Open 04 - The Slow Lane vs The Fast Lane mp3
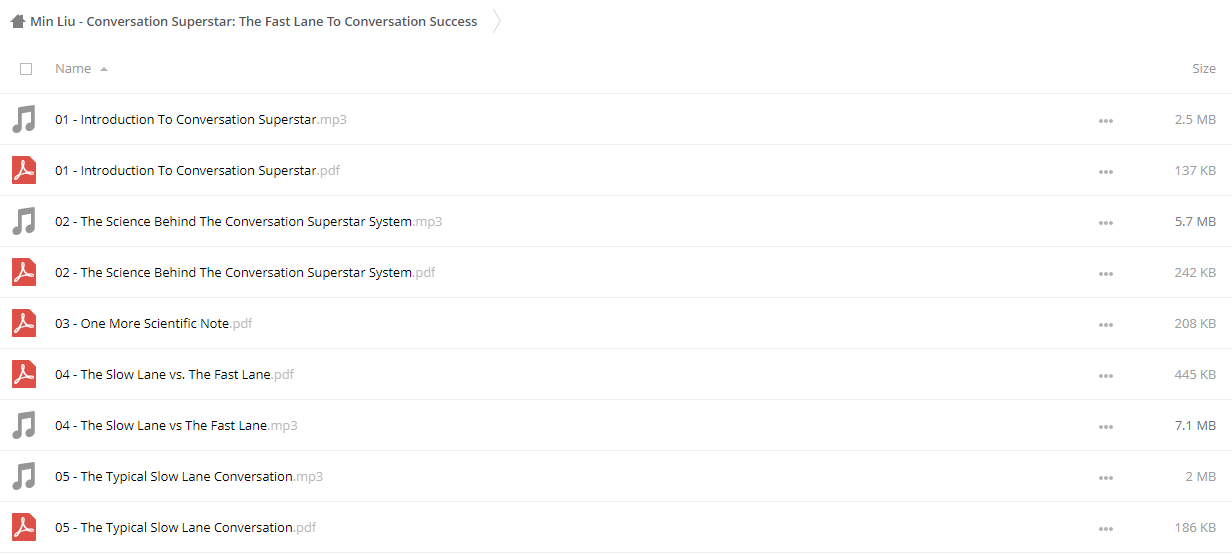1232x555 pixels. click(x=176, y=426)
